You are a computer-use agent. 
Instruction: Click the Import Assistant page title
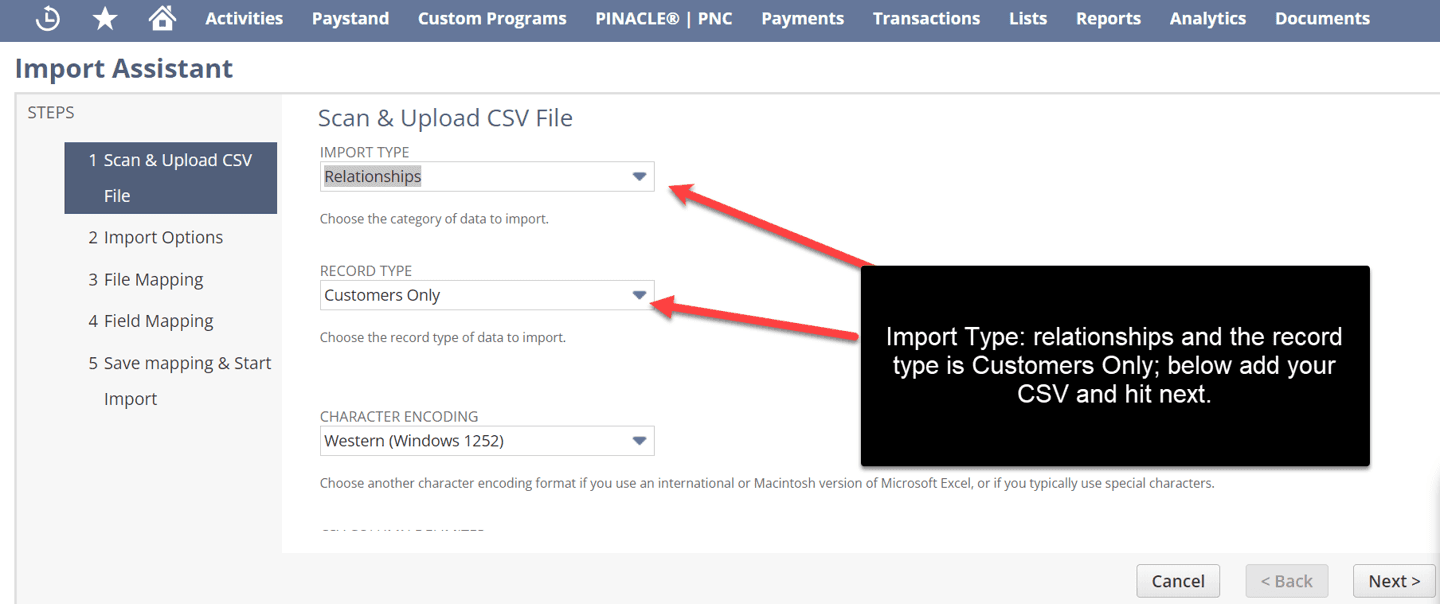tap(124, 69)
